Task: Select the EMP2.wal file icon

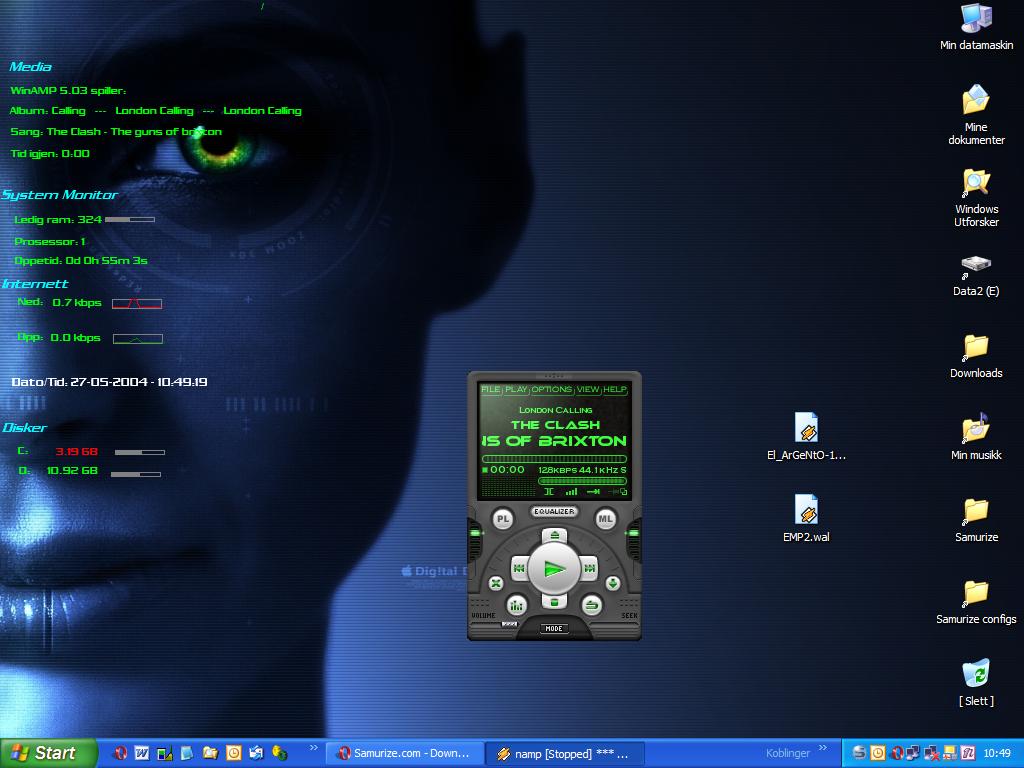Action: tap(807, 519)
